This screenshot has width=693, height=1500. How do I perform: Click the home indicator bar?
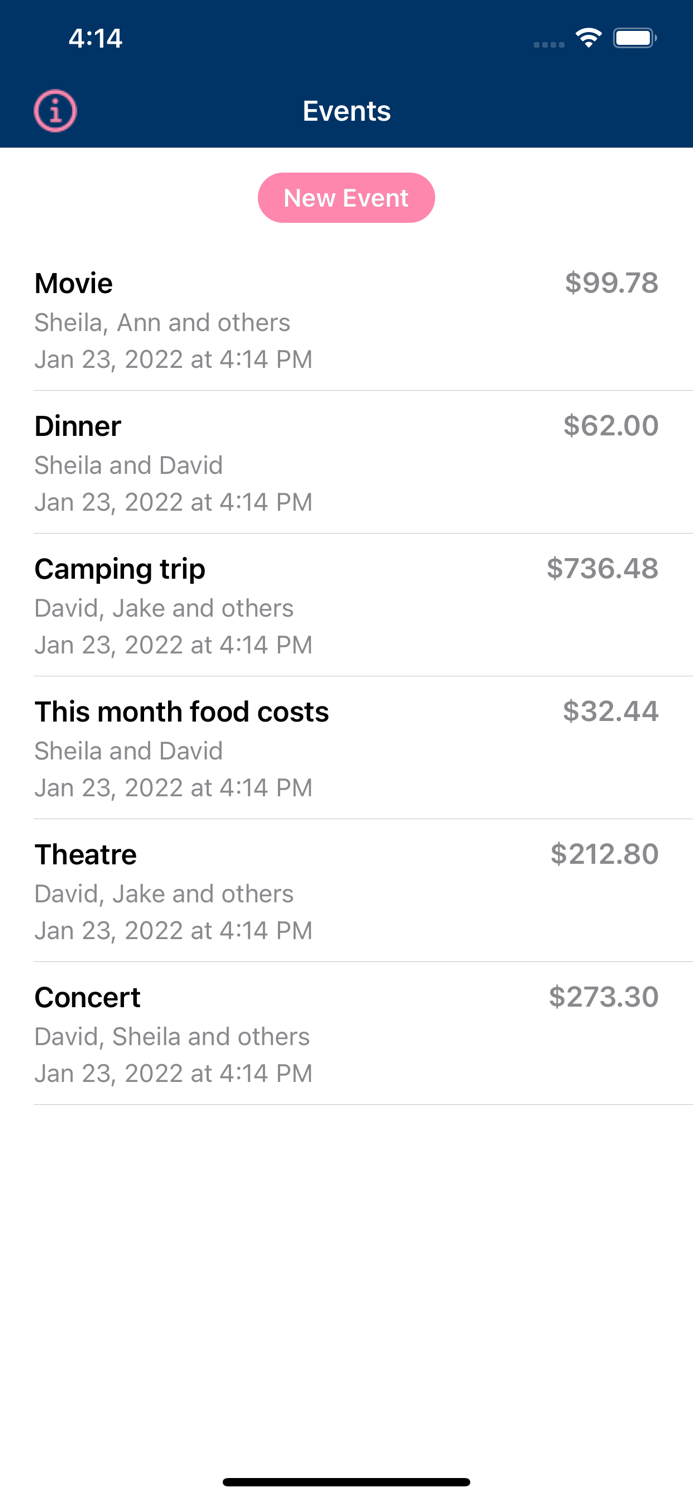[x=346, y=1481]
